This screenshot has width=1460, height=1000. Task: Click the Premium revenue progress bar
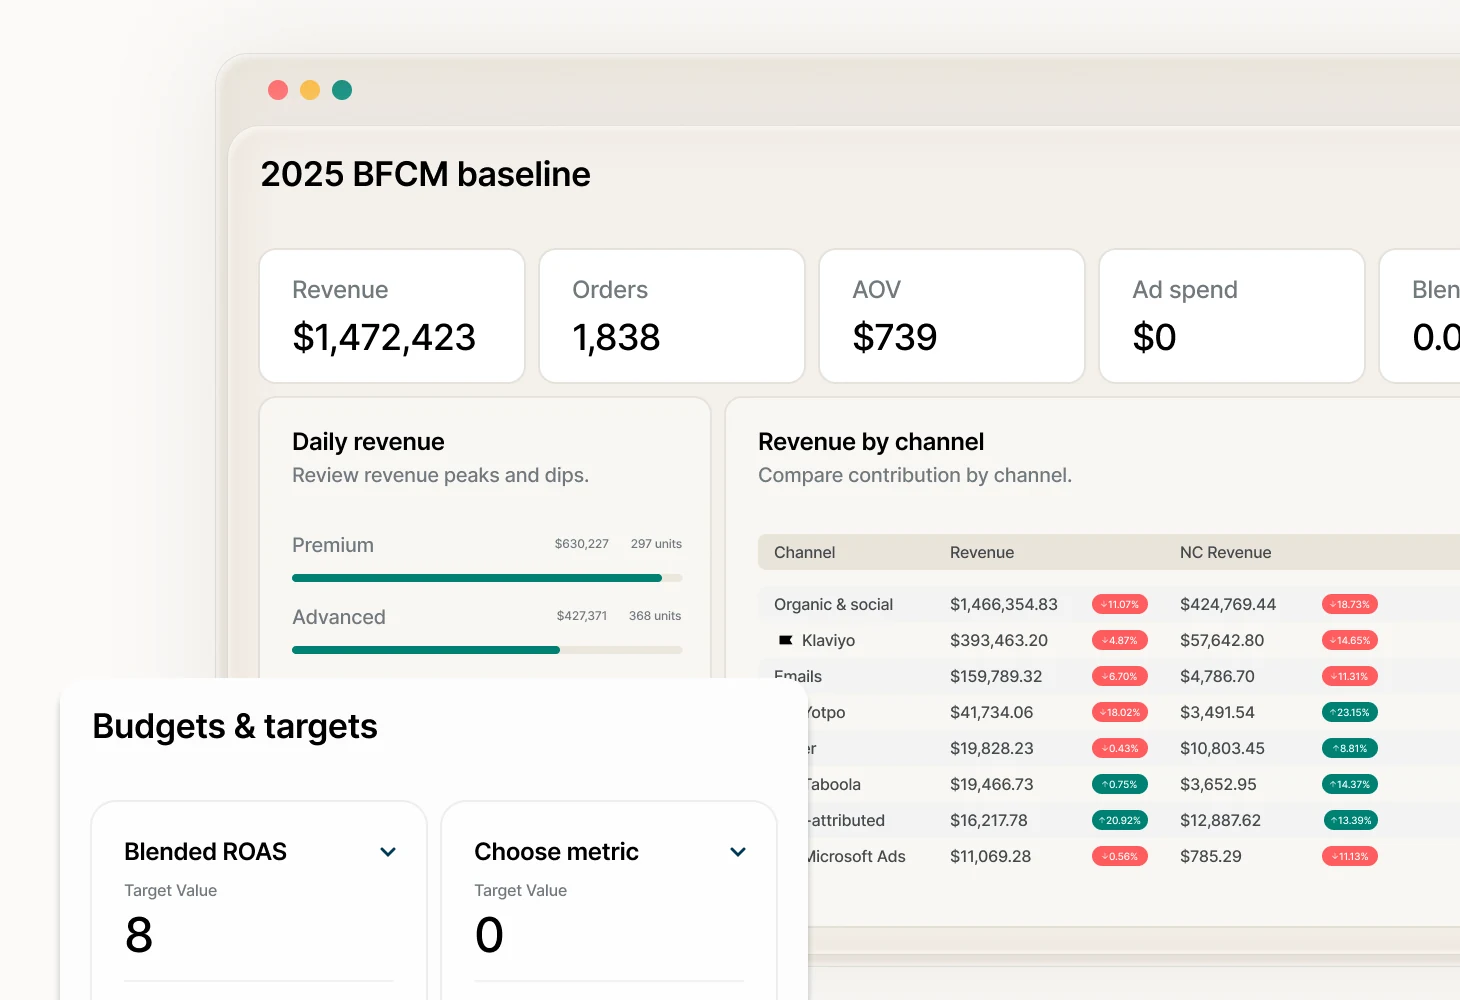pos(487,578)
